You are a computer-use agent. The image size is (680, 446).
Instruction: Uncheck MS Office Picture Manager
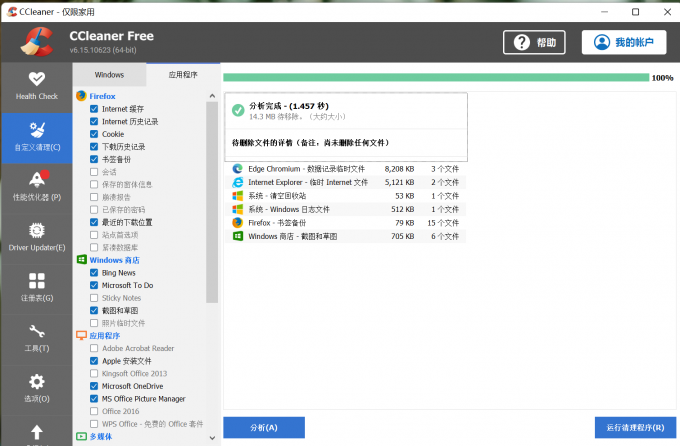94,398
